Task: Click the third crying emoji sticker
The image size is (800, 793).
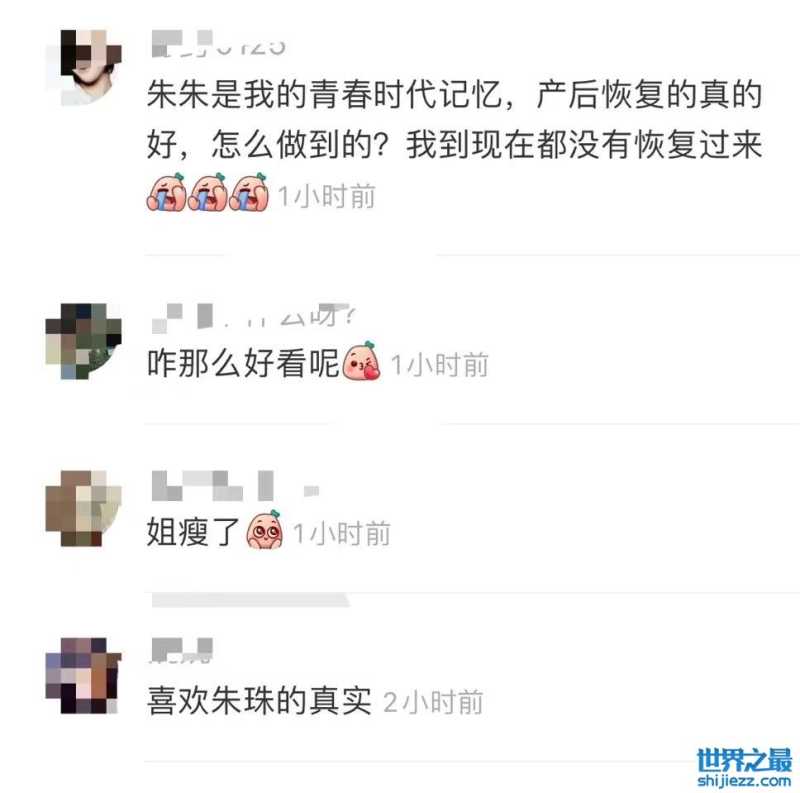Action: click(x=248, y=192)
